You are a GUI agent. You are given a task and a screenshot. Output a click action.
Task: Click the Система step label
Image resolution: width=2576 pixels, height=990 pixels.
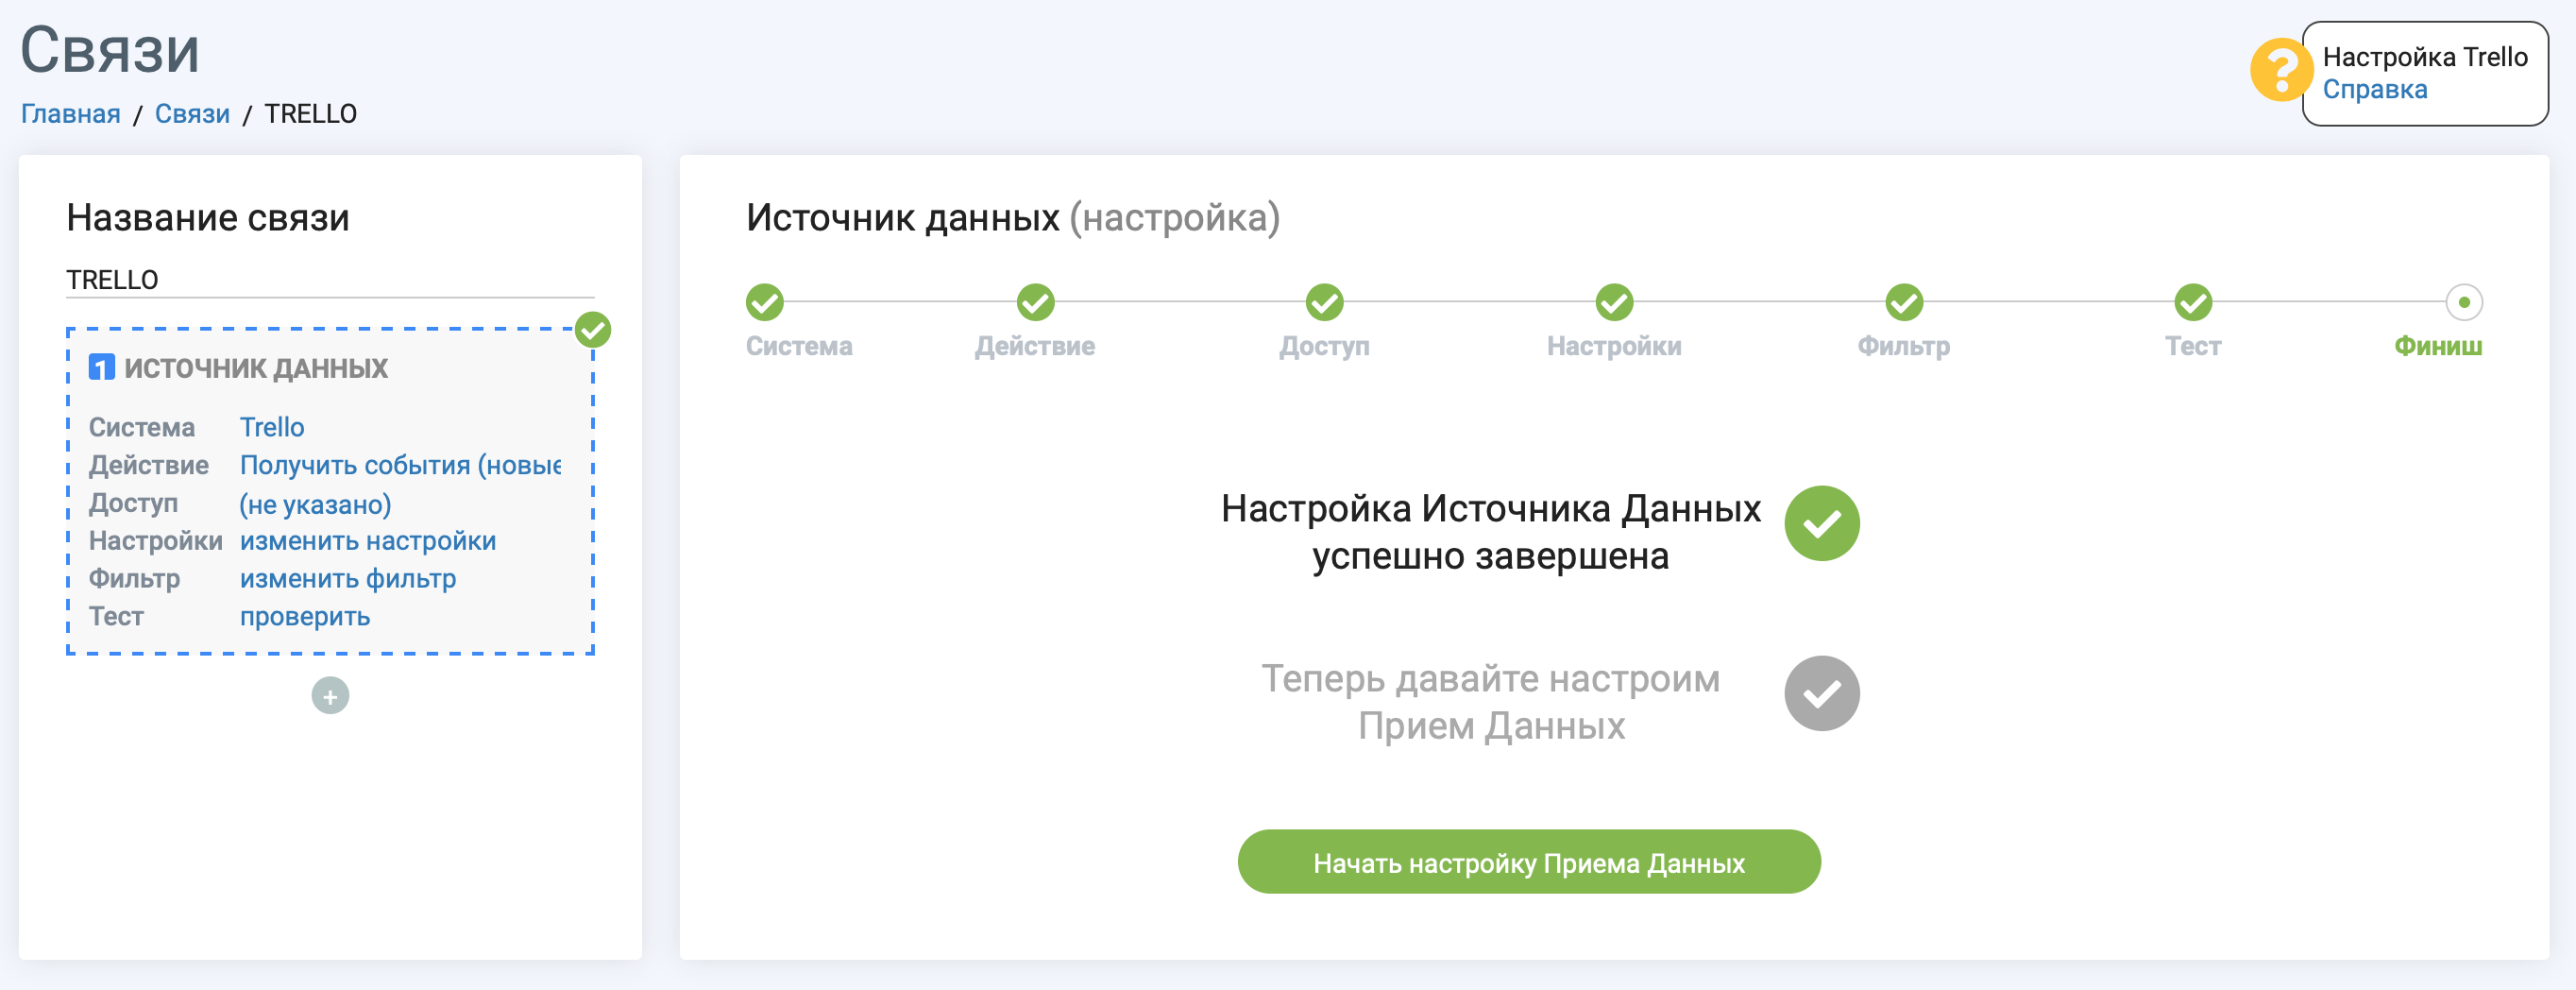click(x=799, y=347)
